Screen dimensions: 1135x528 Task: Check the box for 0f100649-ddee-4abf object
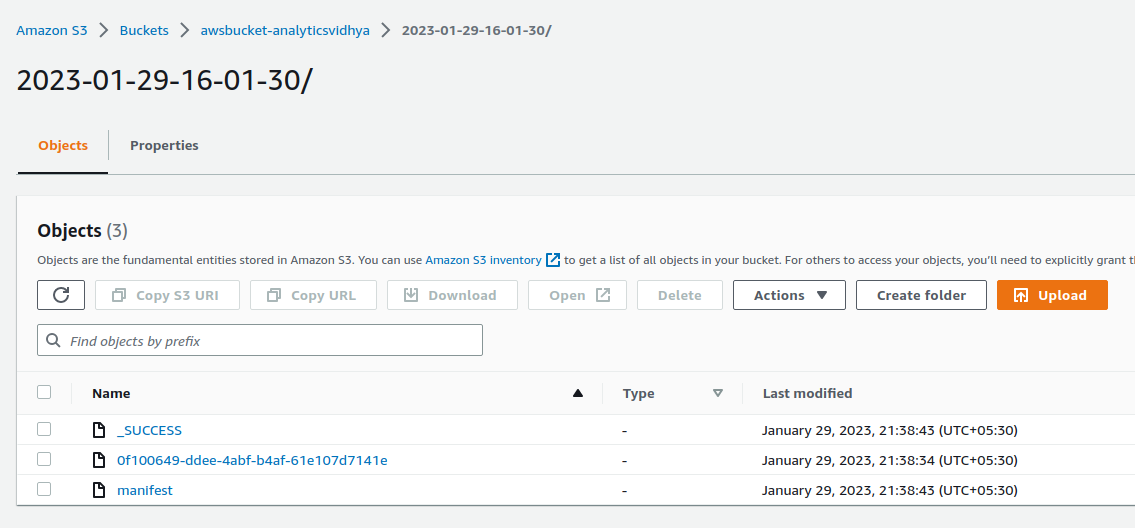pos(44,459)
